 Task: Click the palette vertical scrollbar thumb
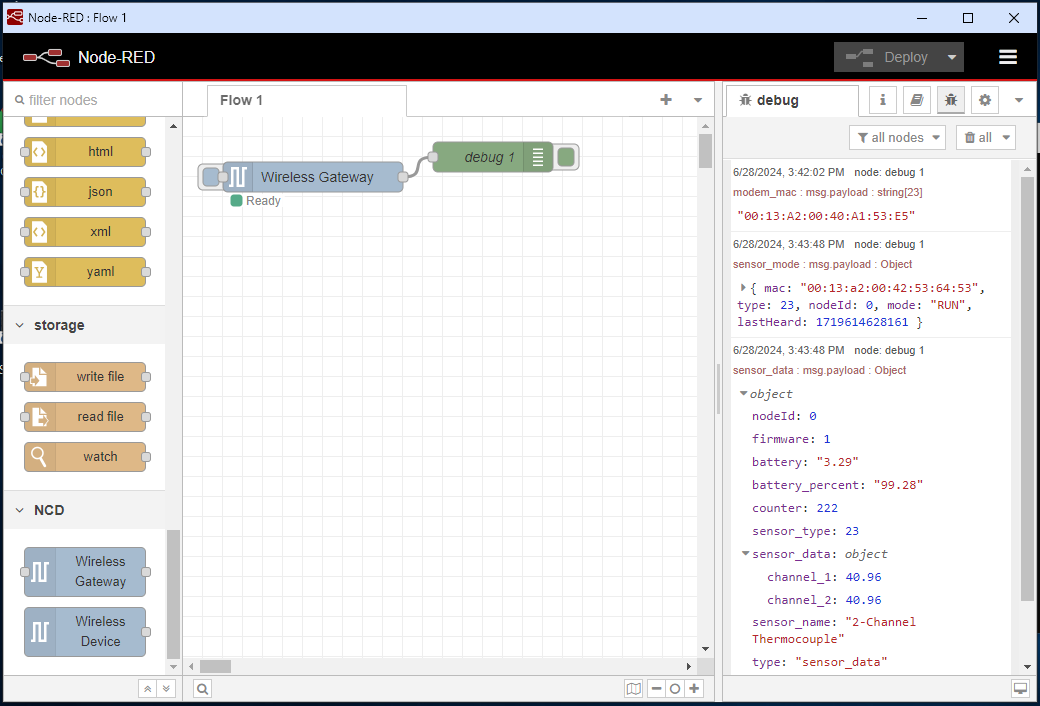(x=173, y=594)
